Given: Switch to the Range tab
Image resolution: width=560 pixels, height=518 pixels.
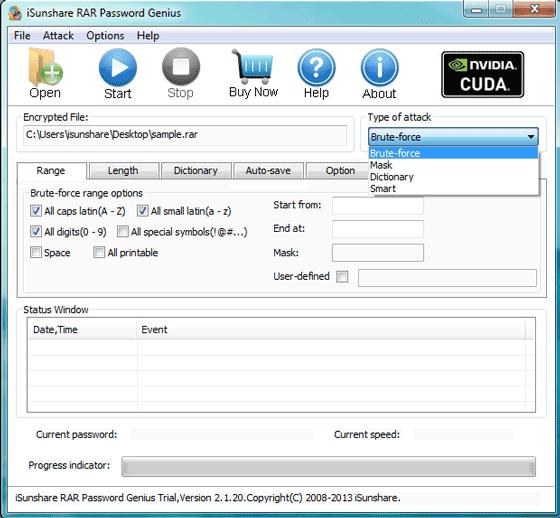Looking at the screenshot, I should [51, 170].
